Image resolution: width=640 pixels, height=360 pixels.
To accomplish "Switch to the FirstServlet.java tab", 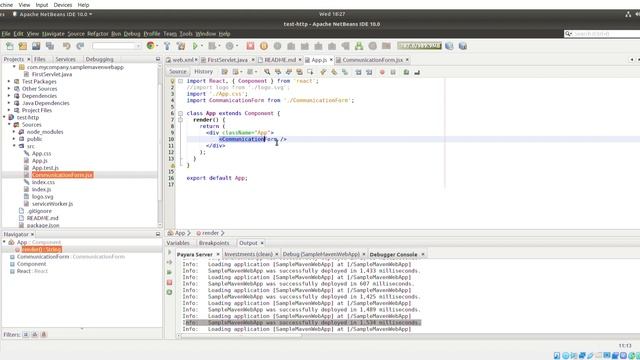I will [x=227, y=60].
